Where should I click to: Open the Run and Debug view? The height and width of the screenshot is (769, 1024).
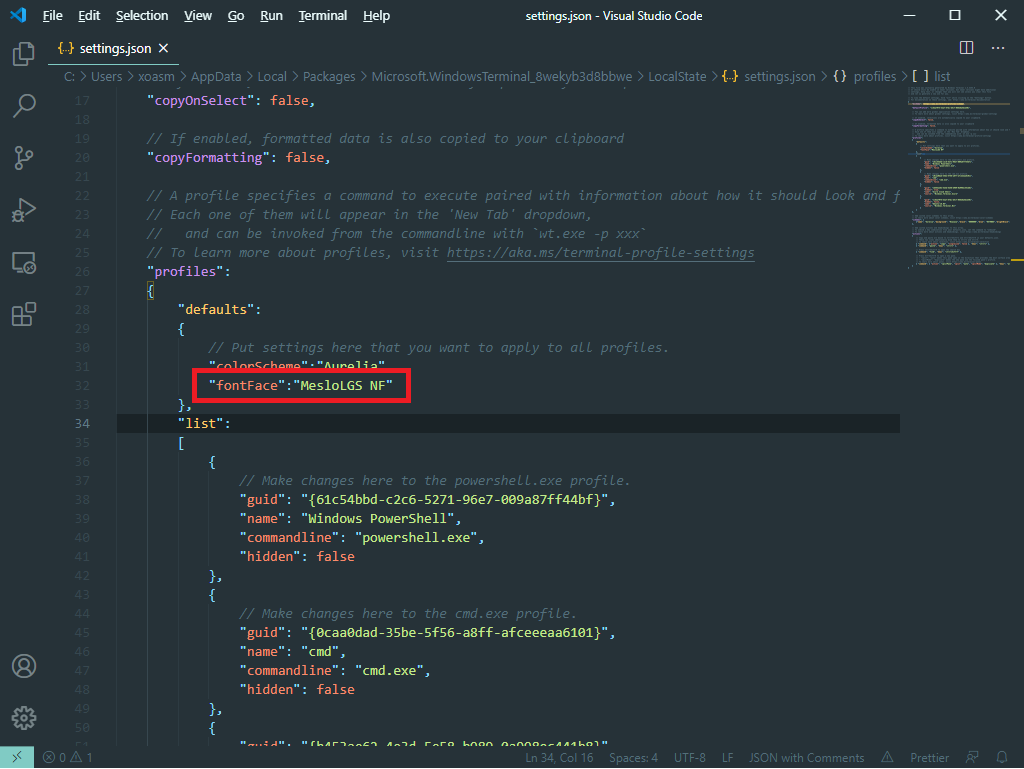pos(24,210)
